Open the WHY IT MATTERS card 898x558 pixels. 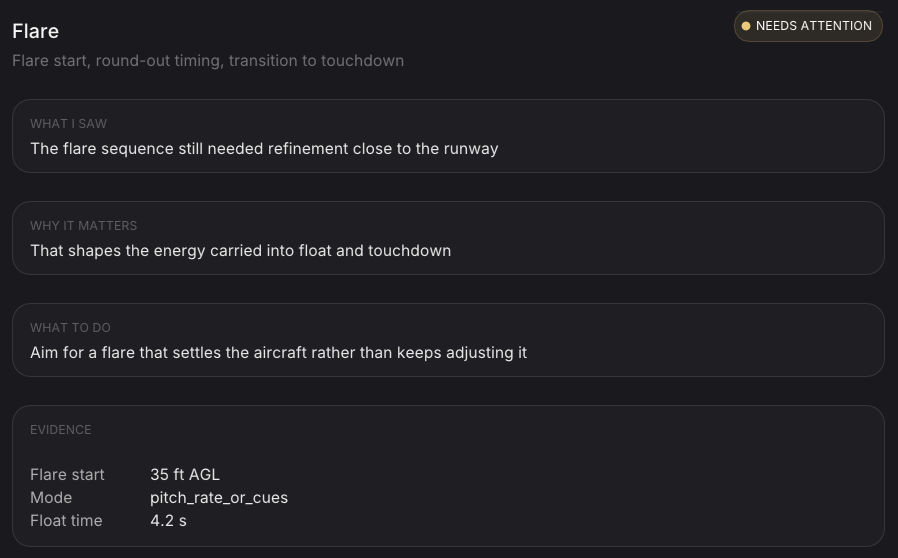tap(448, 238)
